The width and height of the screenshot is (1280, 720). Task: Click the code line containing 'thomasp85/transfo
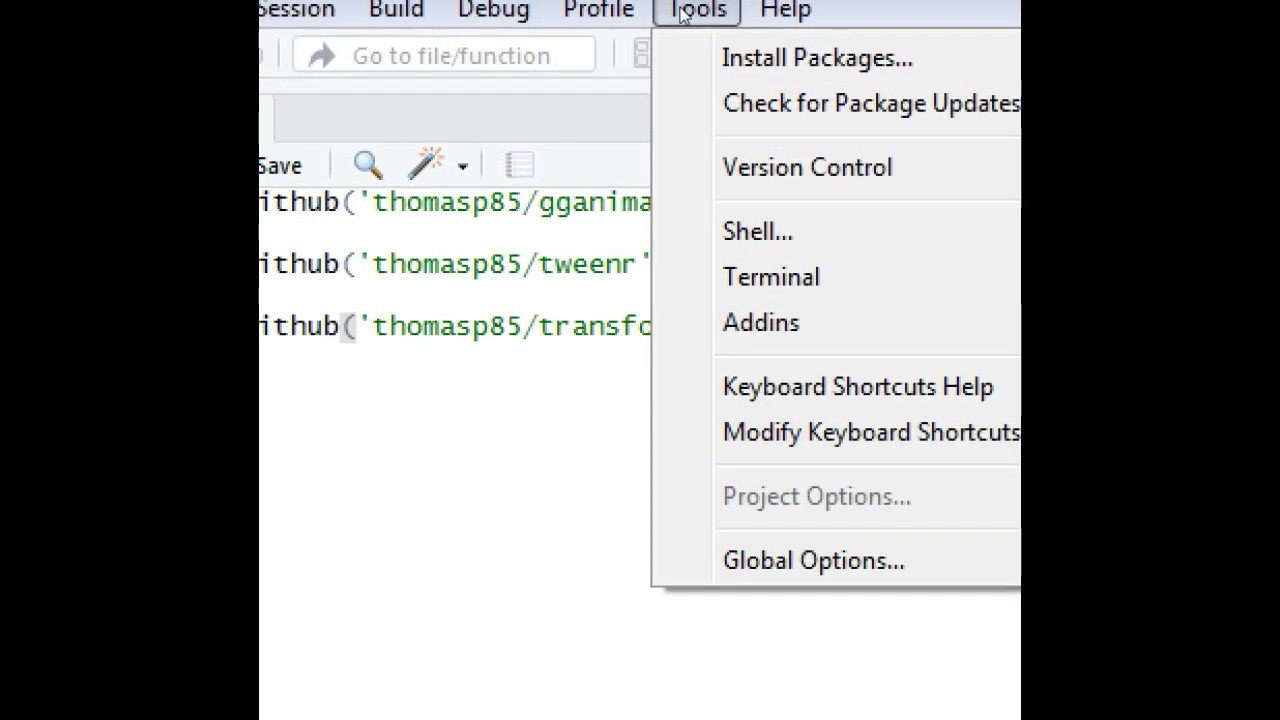pyautogui.click(x=455, y=326)
